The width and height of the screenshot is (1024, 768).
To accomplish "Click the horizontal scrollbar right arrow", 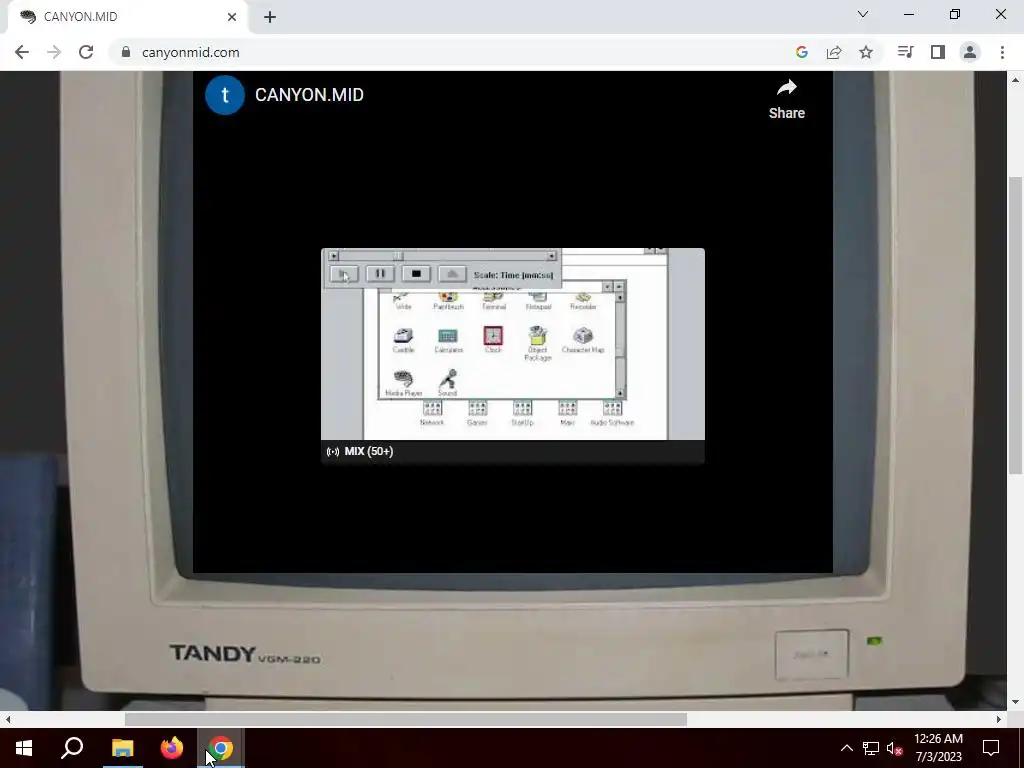I will tap(999, 719).
